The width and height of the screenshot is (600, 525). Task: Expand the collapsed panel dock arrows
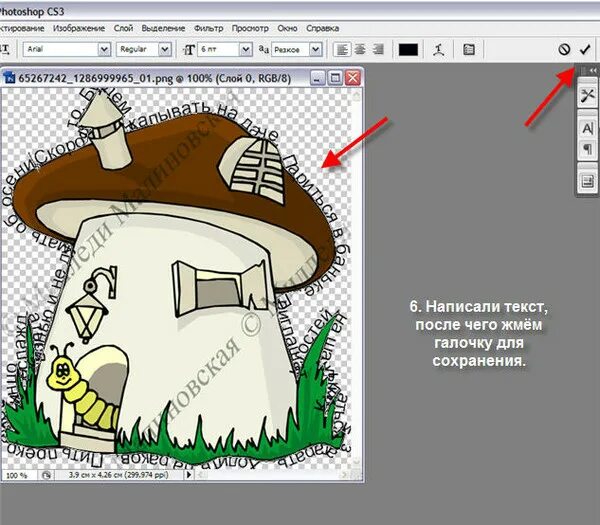click(593, 70)
